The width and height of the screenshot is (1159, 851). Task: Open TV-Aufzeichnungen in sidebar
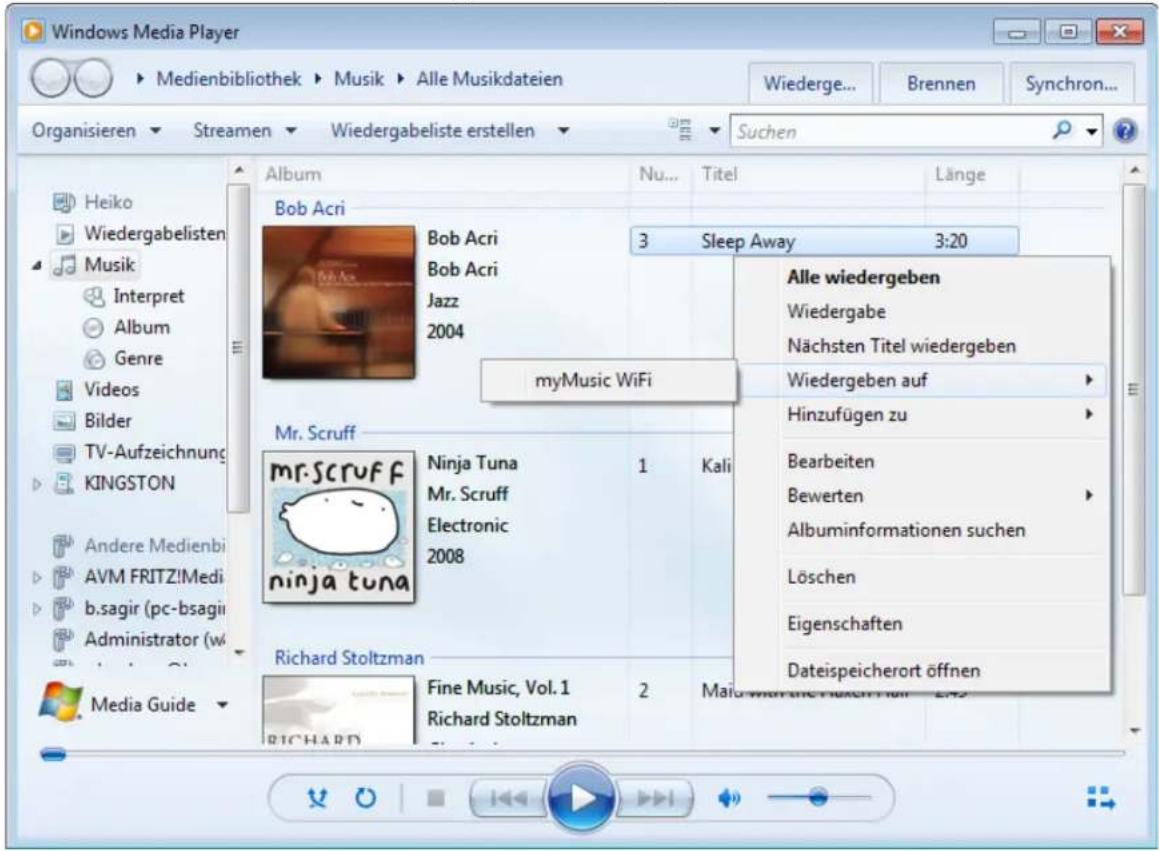click(x=140, y=452)
